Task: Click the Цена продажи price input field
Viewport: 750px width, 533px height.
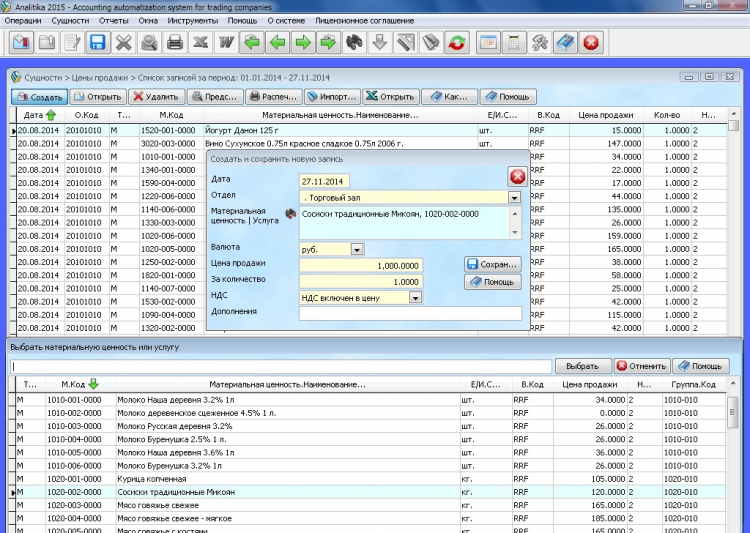Action: click(x=360, y=265)
